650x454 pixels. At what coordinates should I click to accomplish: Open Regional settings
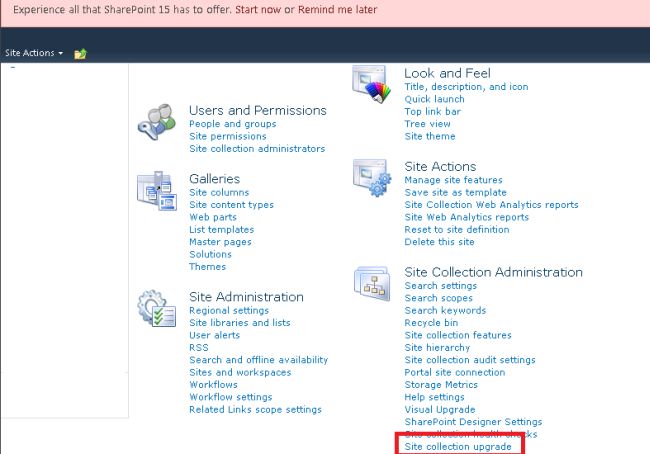[x=229, y=311]
